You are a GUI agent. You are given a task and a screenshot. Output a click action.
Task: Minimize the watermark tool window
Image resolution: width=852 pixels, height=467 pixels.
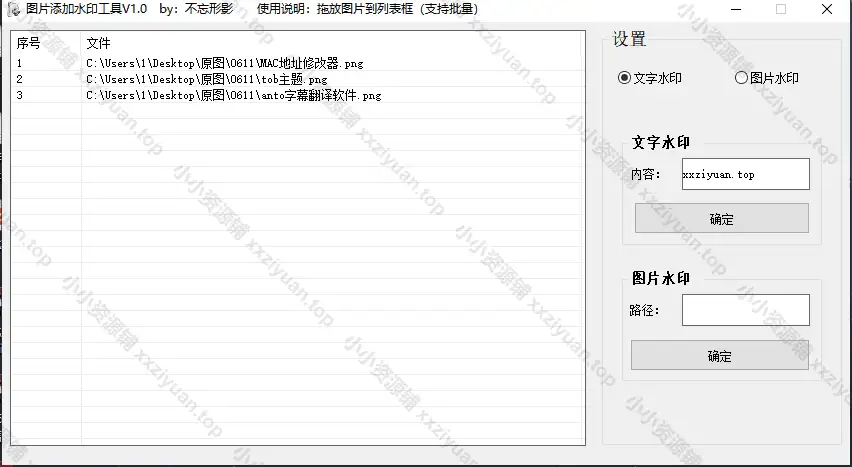coord(733,9)
